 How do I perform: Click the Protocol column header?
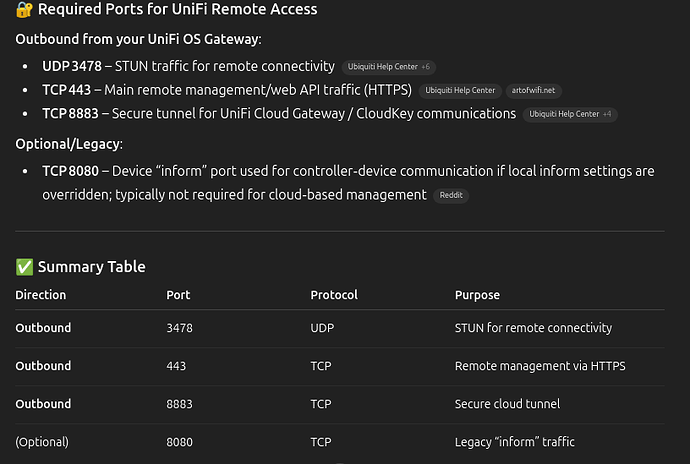click(334, 295)
